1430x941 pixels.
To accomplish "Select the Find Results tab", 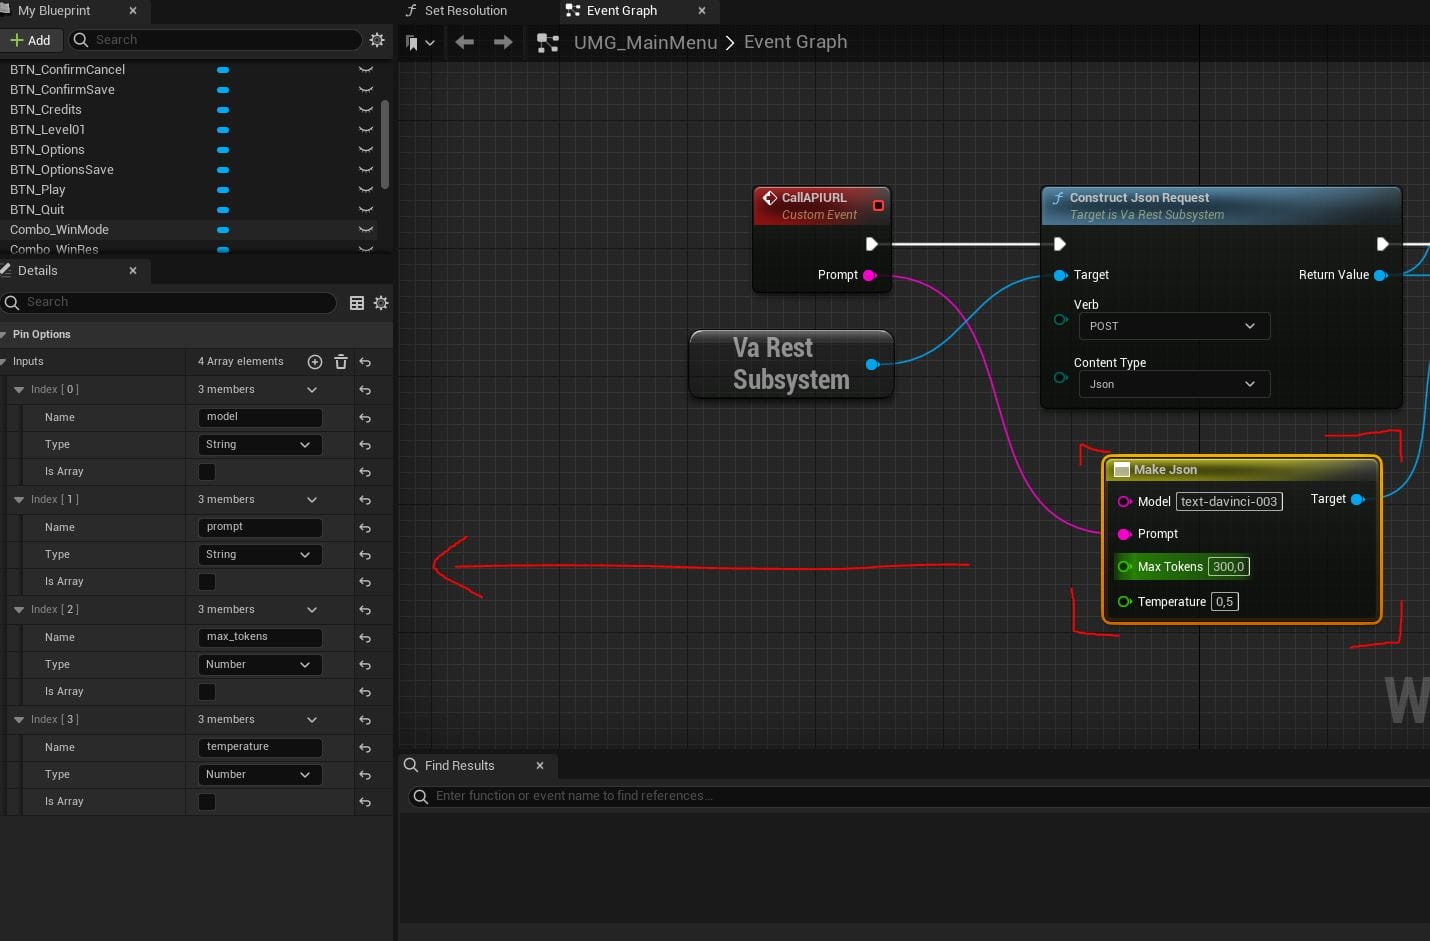I will [x=459, y=766].
